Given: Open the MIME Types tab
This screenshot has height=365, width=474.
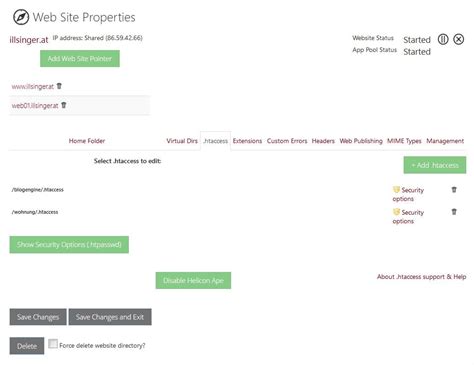Looking at the screenshot, I should tap(404, 141).
